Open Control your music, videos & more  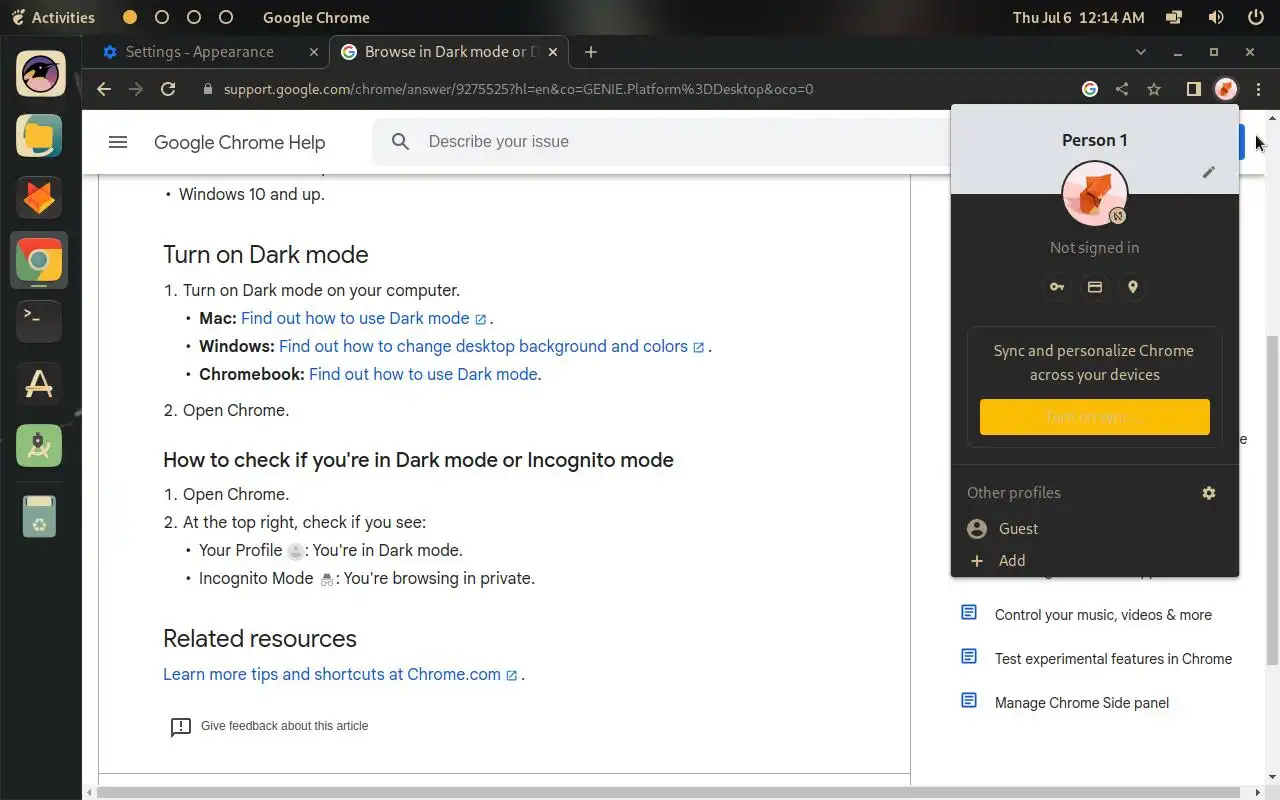pyautogui.click(x=1103, y=615)
